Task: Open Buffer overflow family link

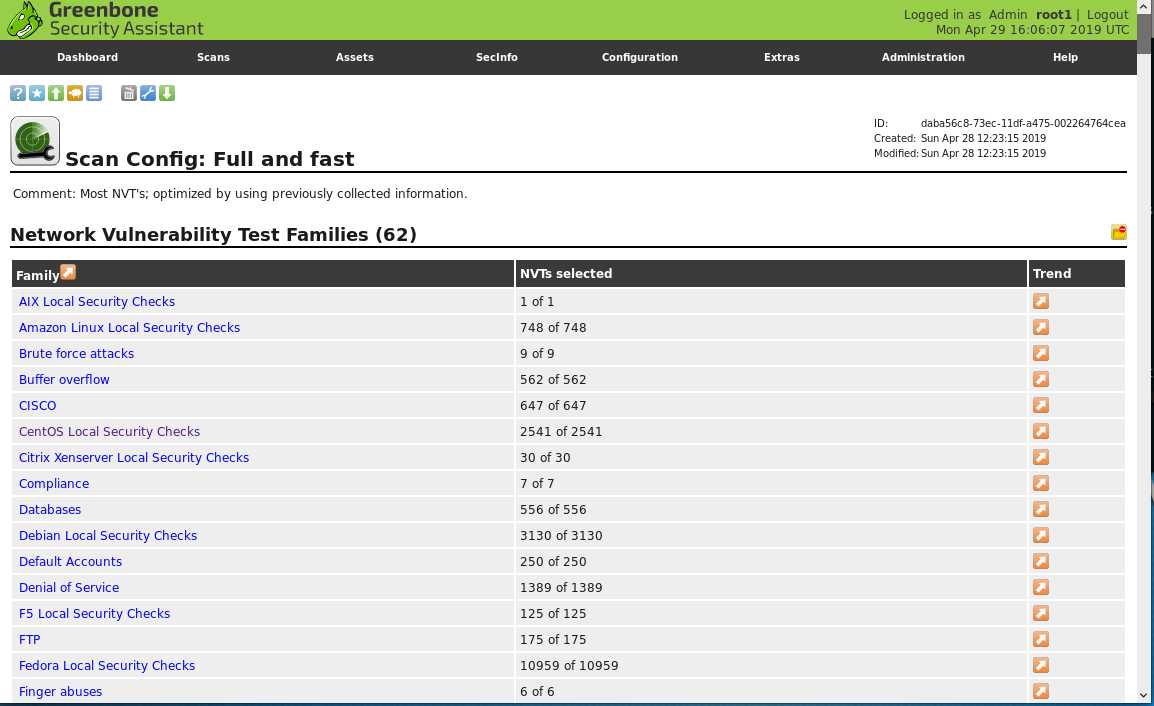Action: coord(64,379)
